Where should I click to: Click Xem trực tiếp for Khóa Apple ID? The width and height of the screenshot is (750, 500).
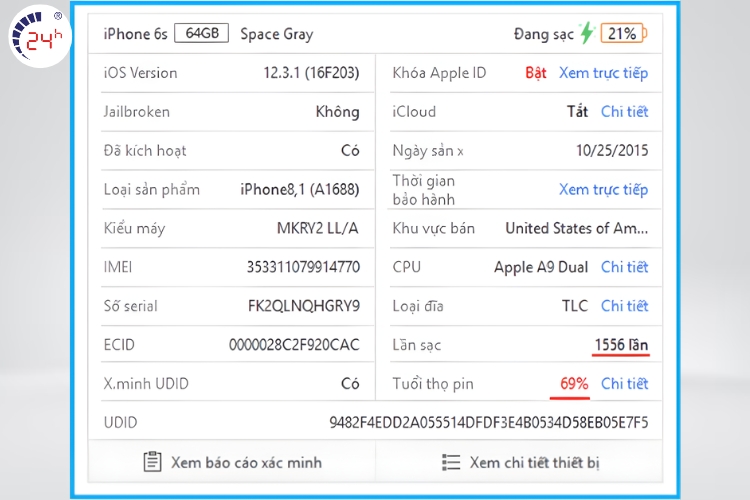coord(604,73)
